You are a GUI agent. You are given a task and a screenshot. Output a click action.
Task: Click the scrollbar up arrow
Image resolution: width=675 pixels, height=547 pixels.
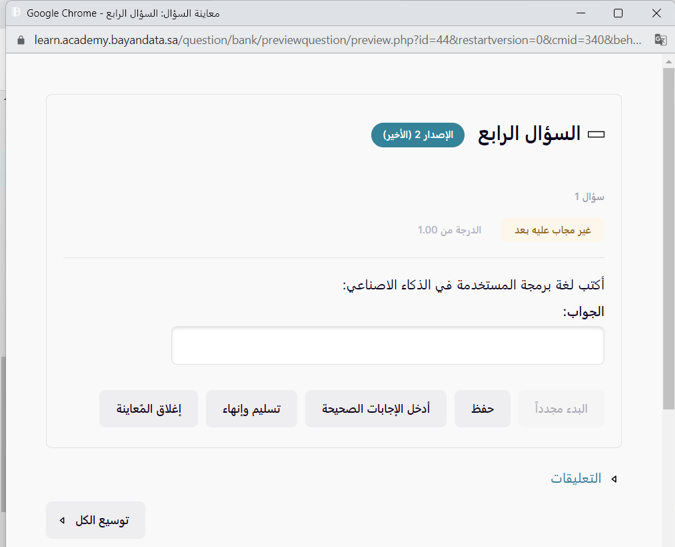tap(669, 61)
